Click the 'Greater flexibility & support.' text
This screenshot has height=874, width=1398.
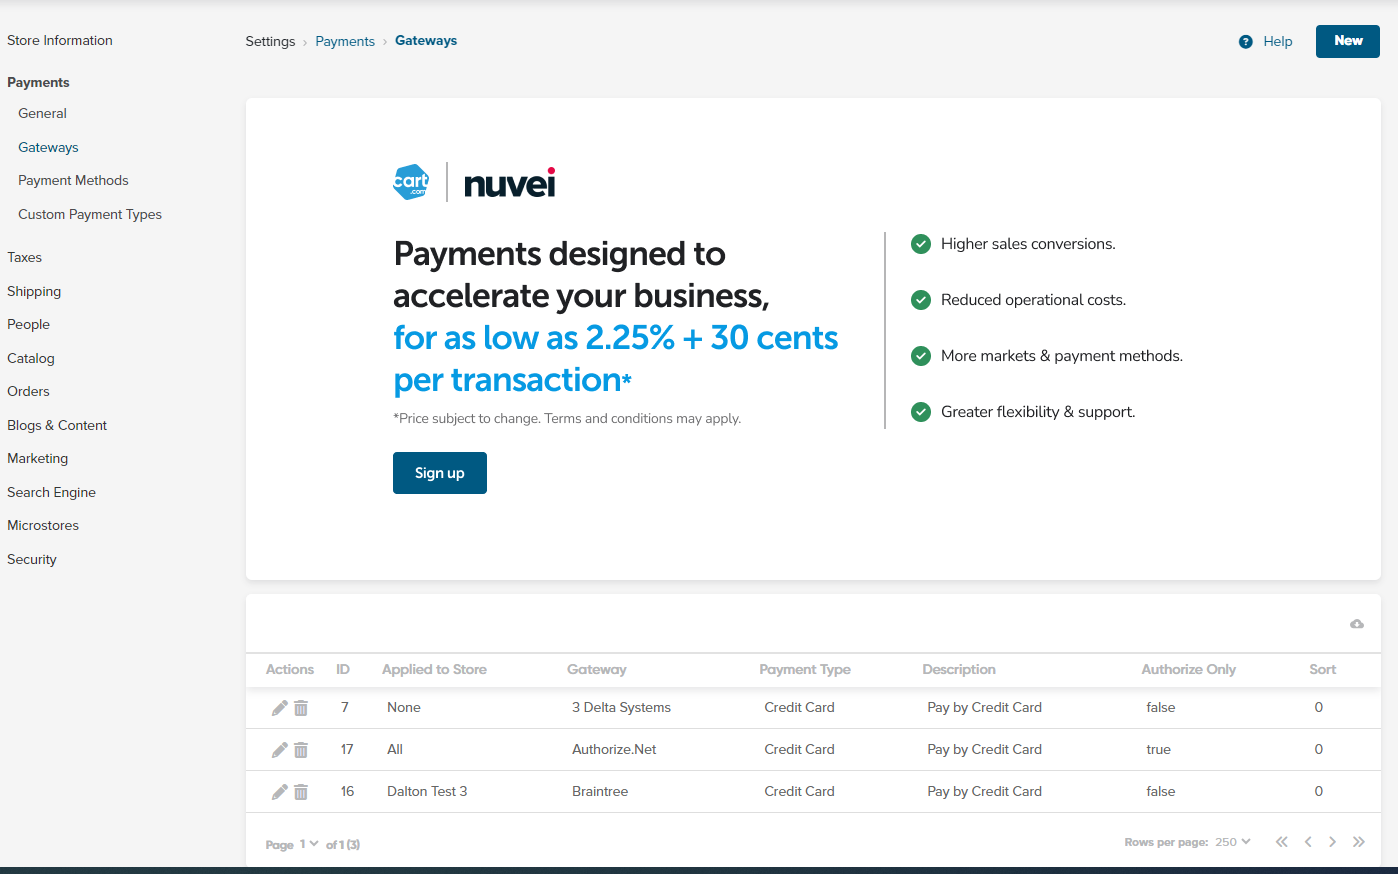pos(1038,412)
